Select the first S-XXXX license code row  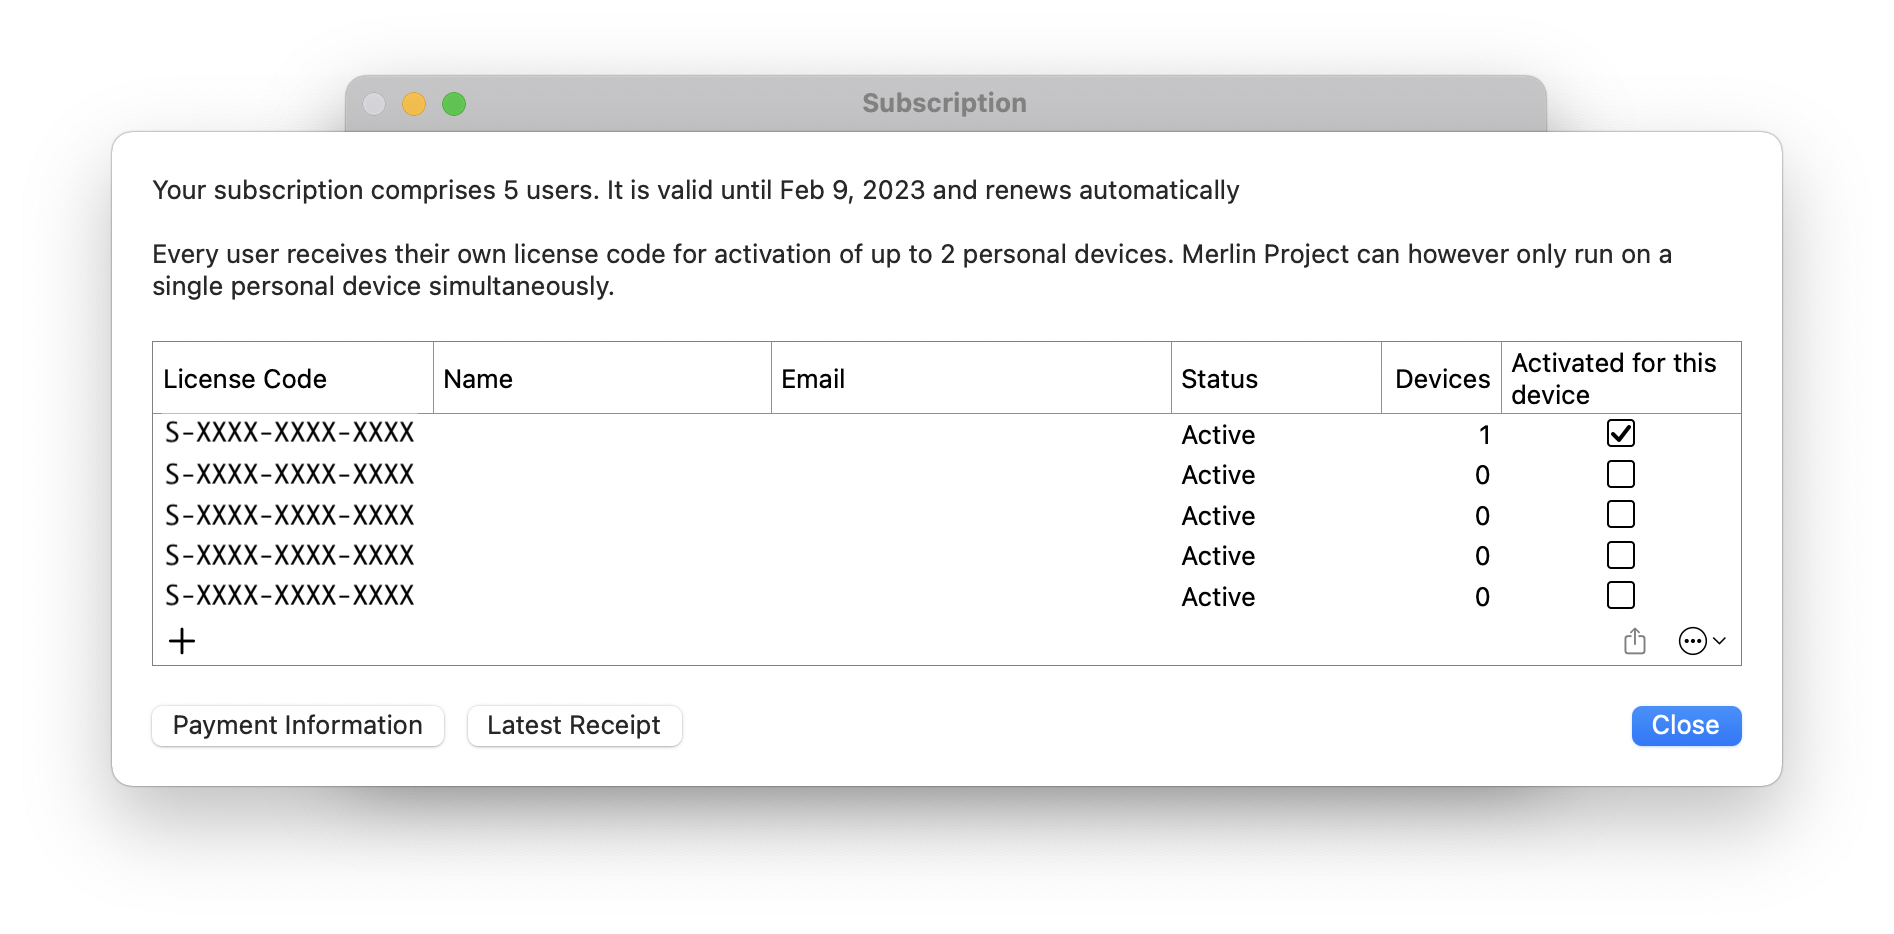coord(290,433)
